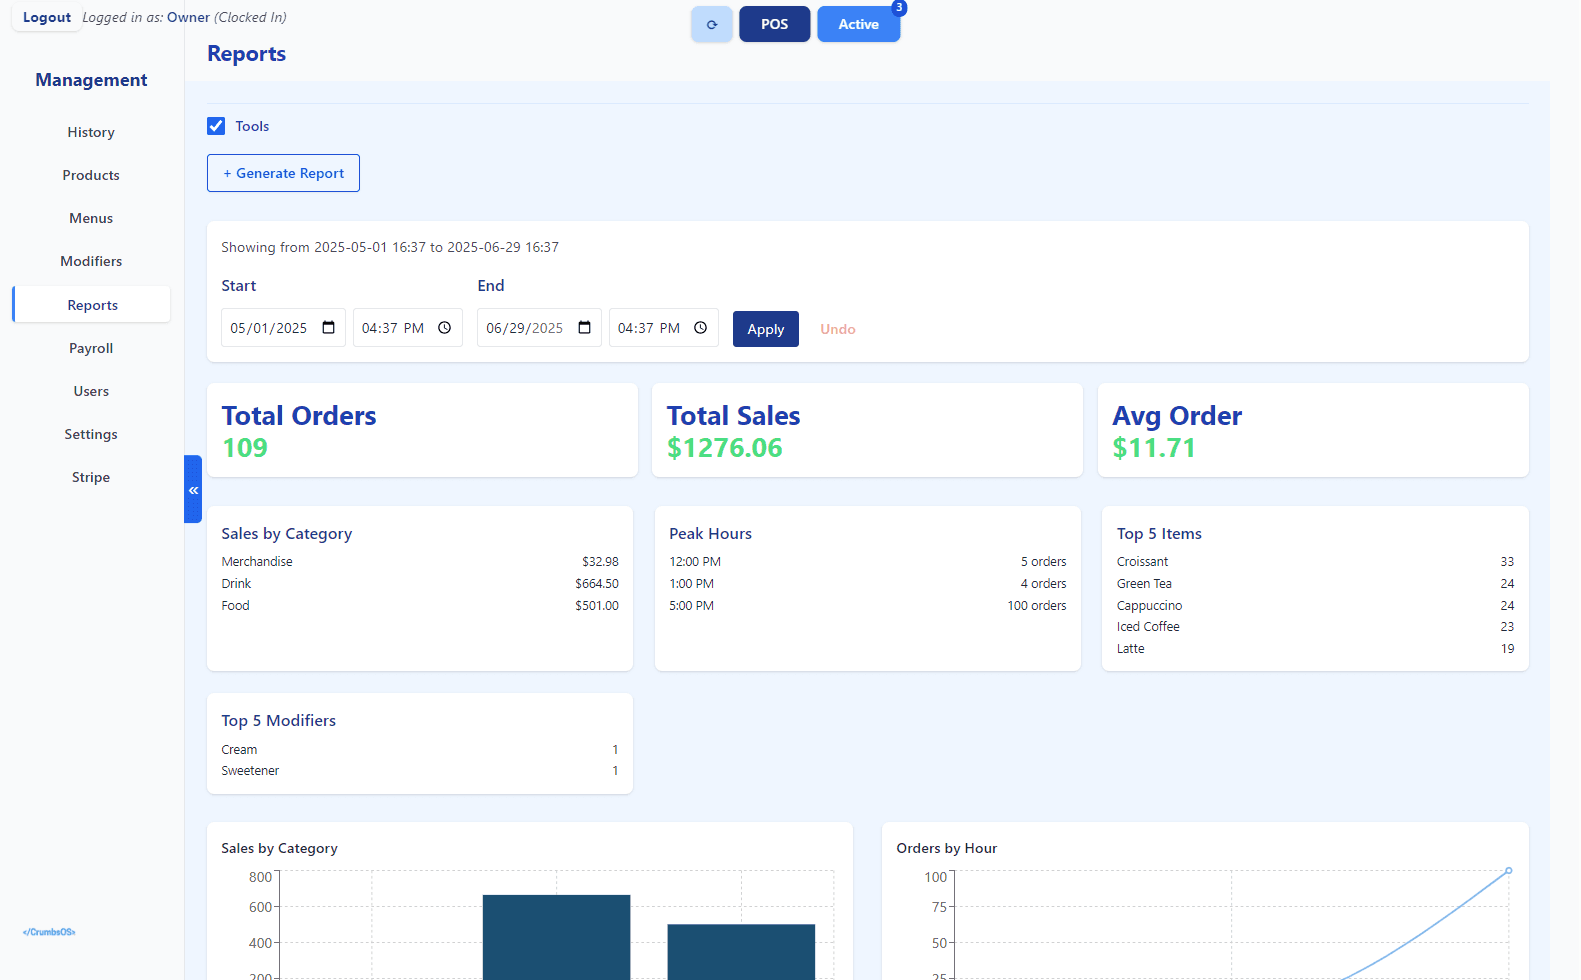Click Undo to revert date filter
This screenshot has height=980, width=1581.
837,329
